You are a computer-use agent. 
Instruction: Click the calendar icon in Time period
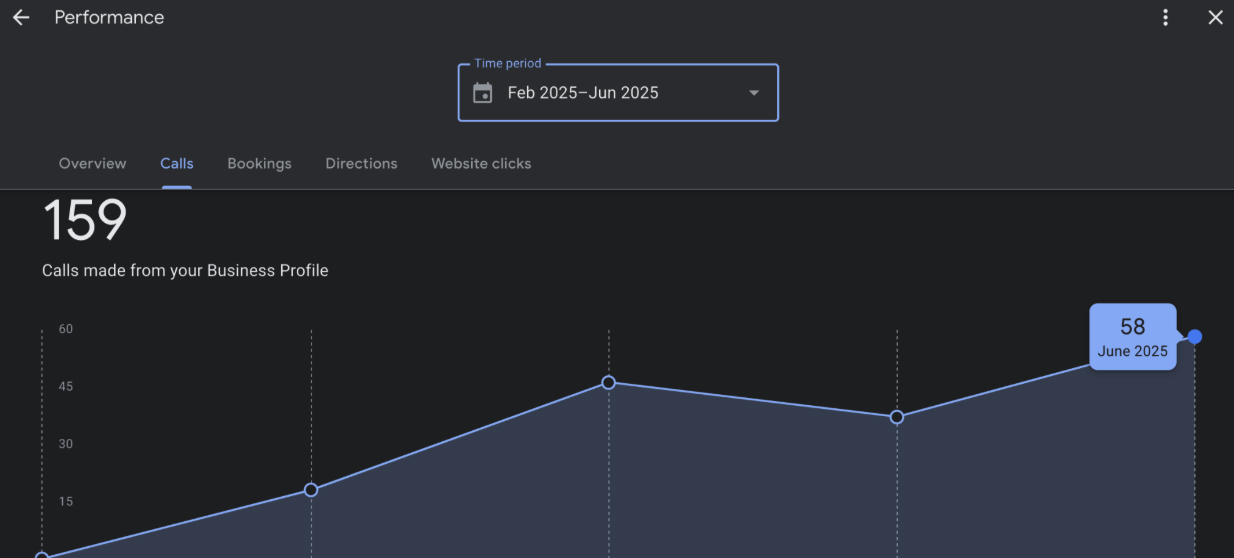(x=483, y=93)
